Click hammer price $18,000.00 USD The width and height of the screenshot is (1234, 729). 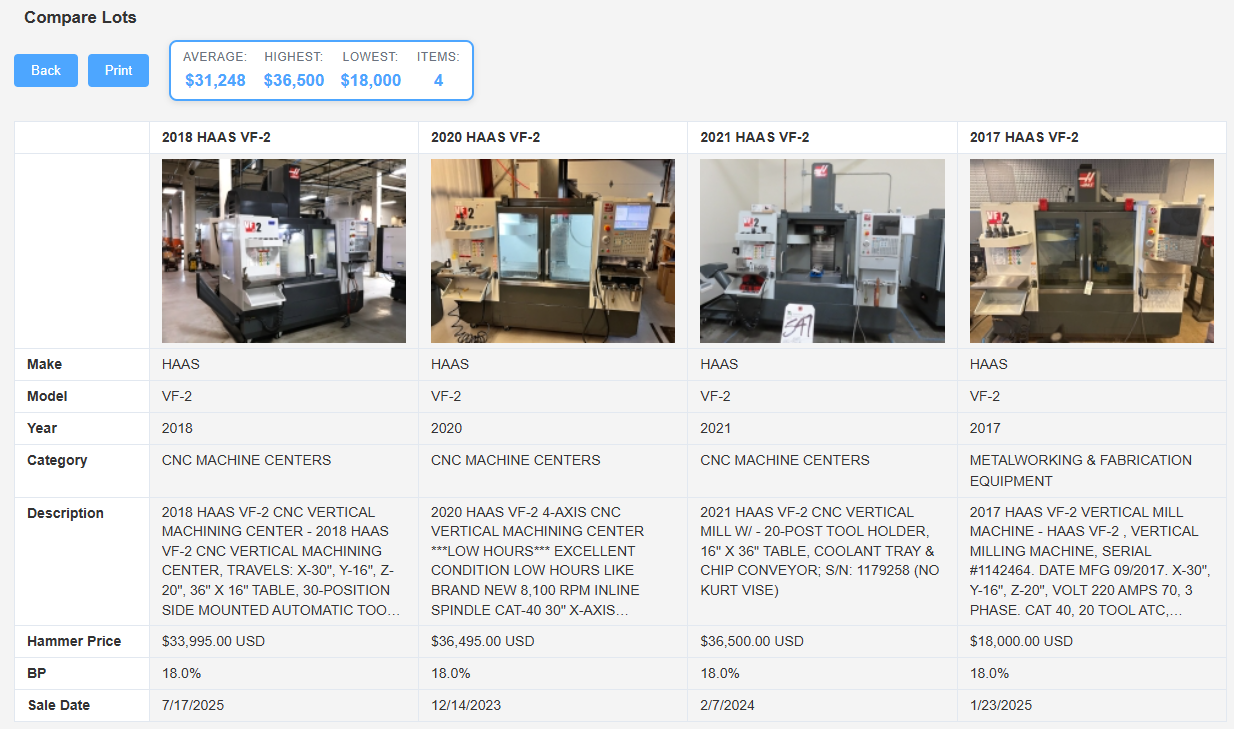[1021, 641]
